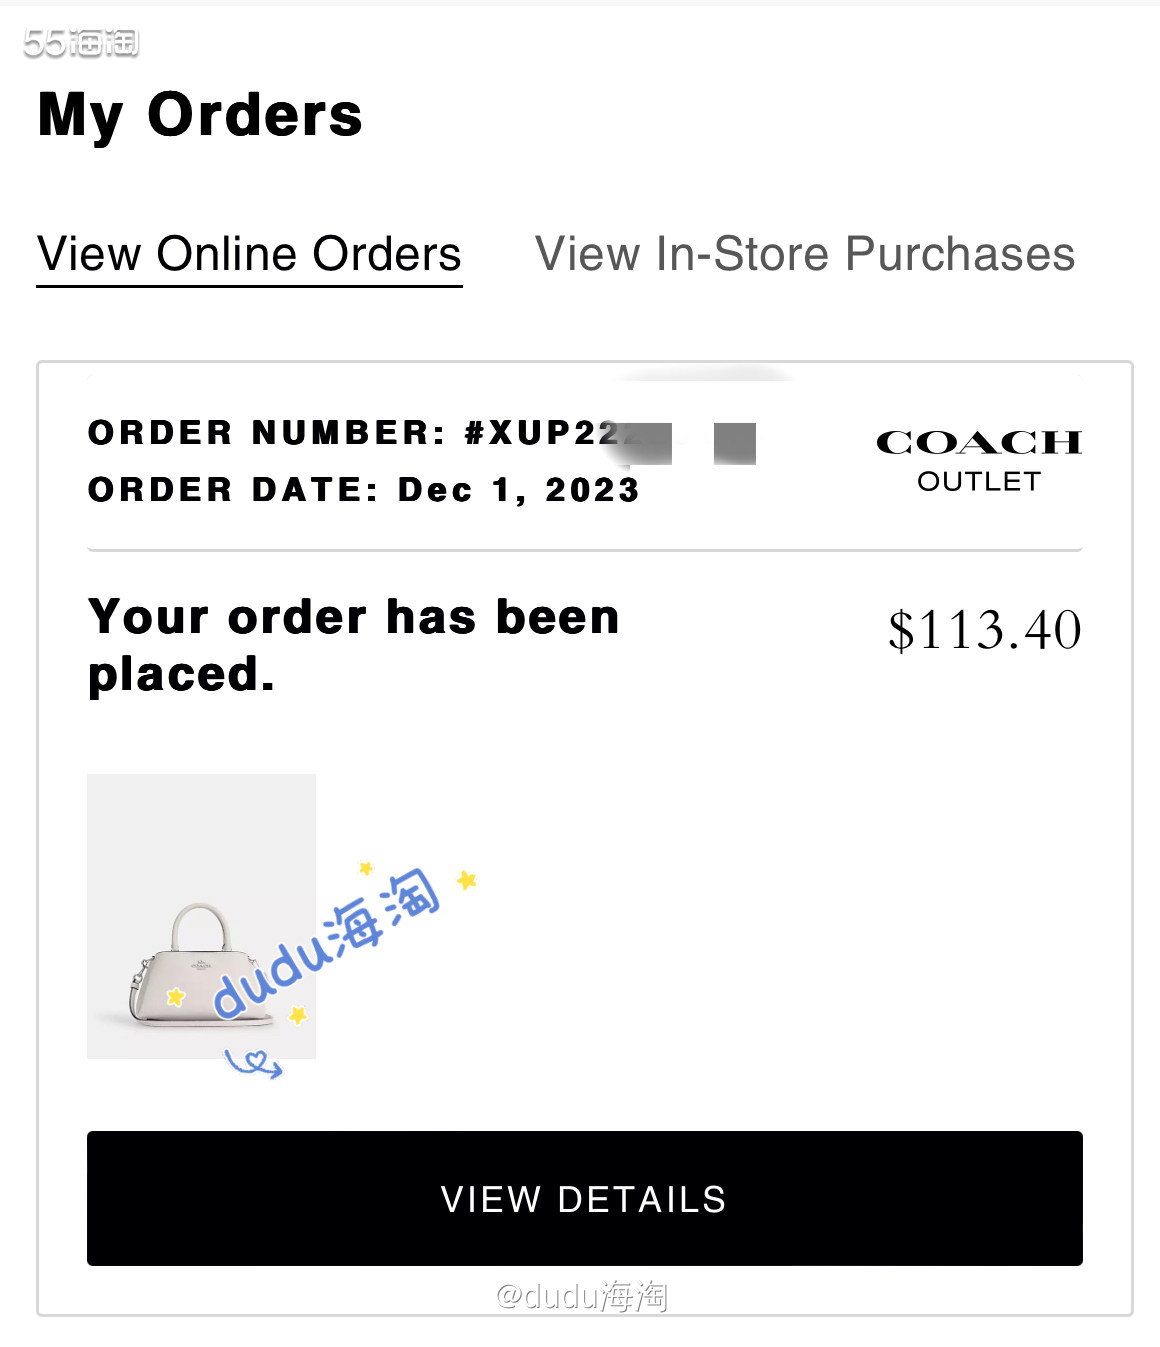Click the small yellow star above 海 character

coord(366,868)
